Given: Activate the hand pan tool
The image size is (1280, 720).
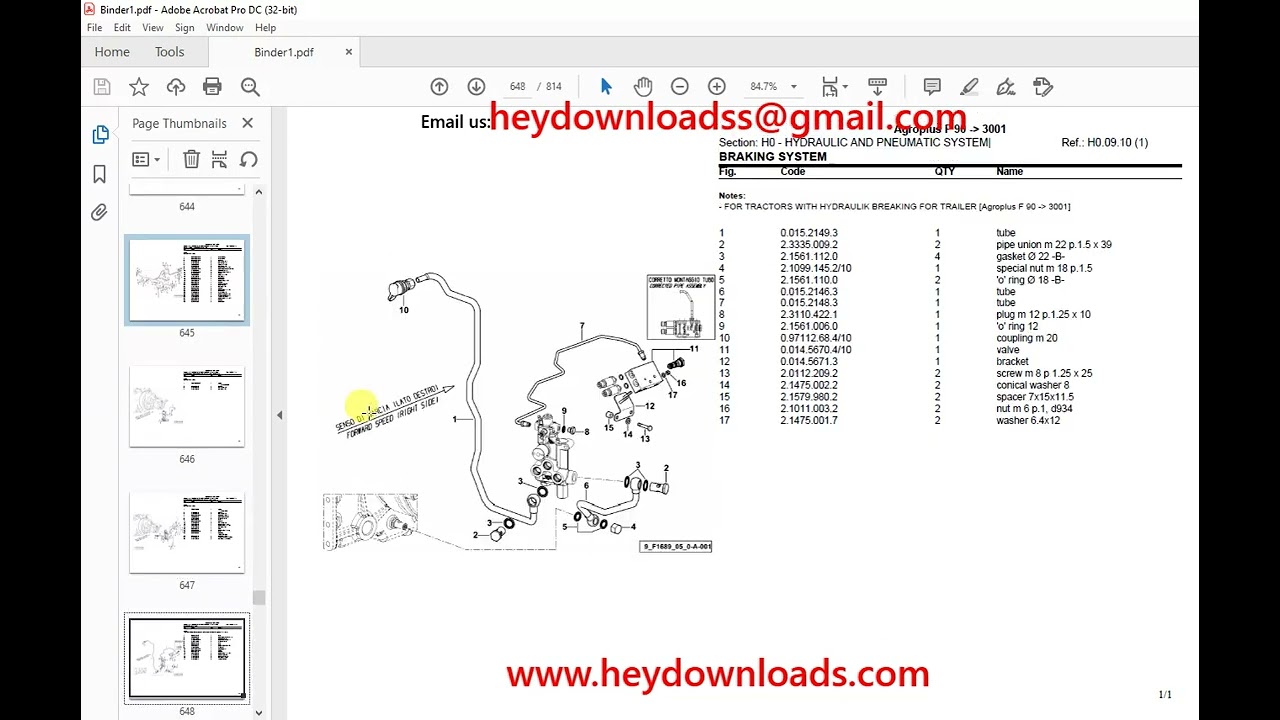Looking at the screenshot, I should (x=643, y=87).
